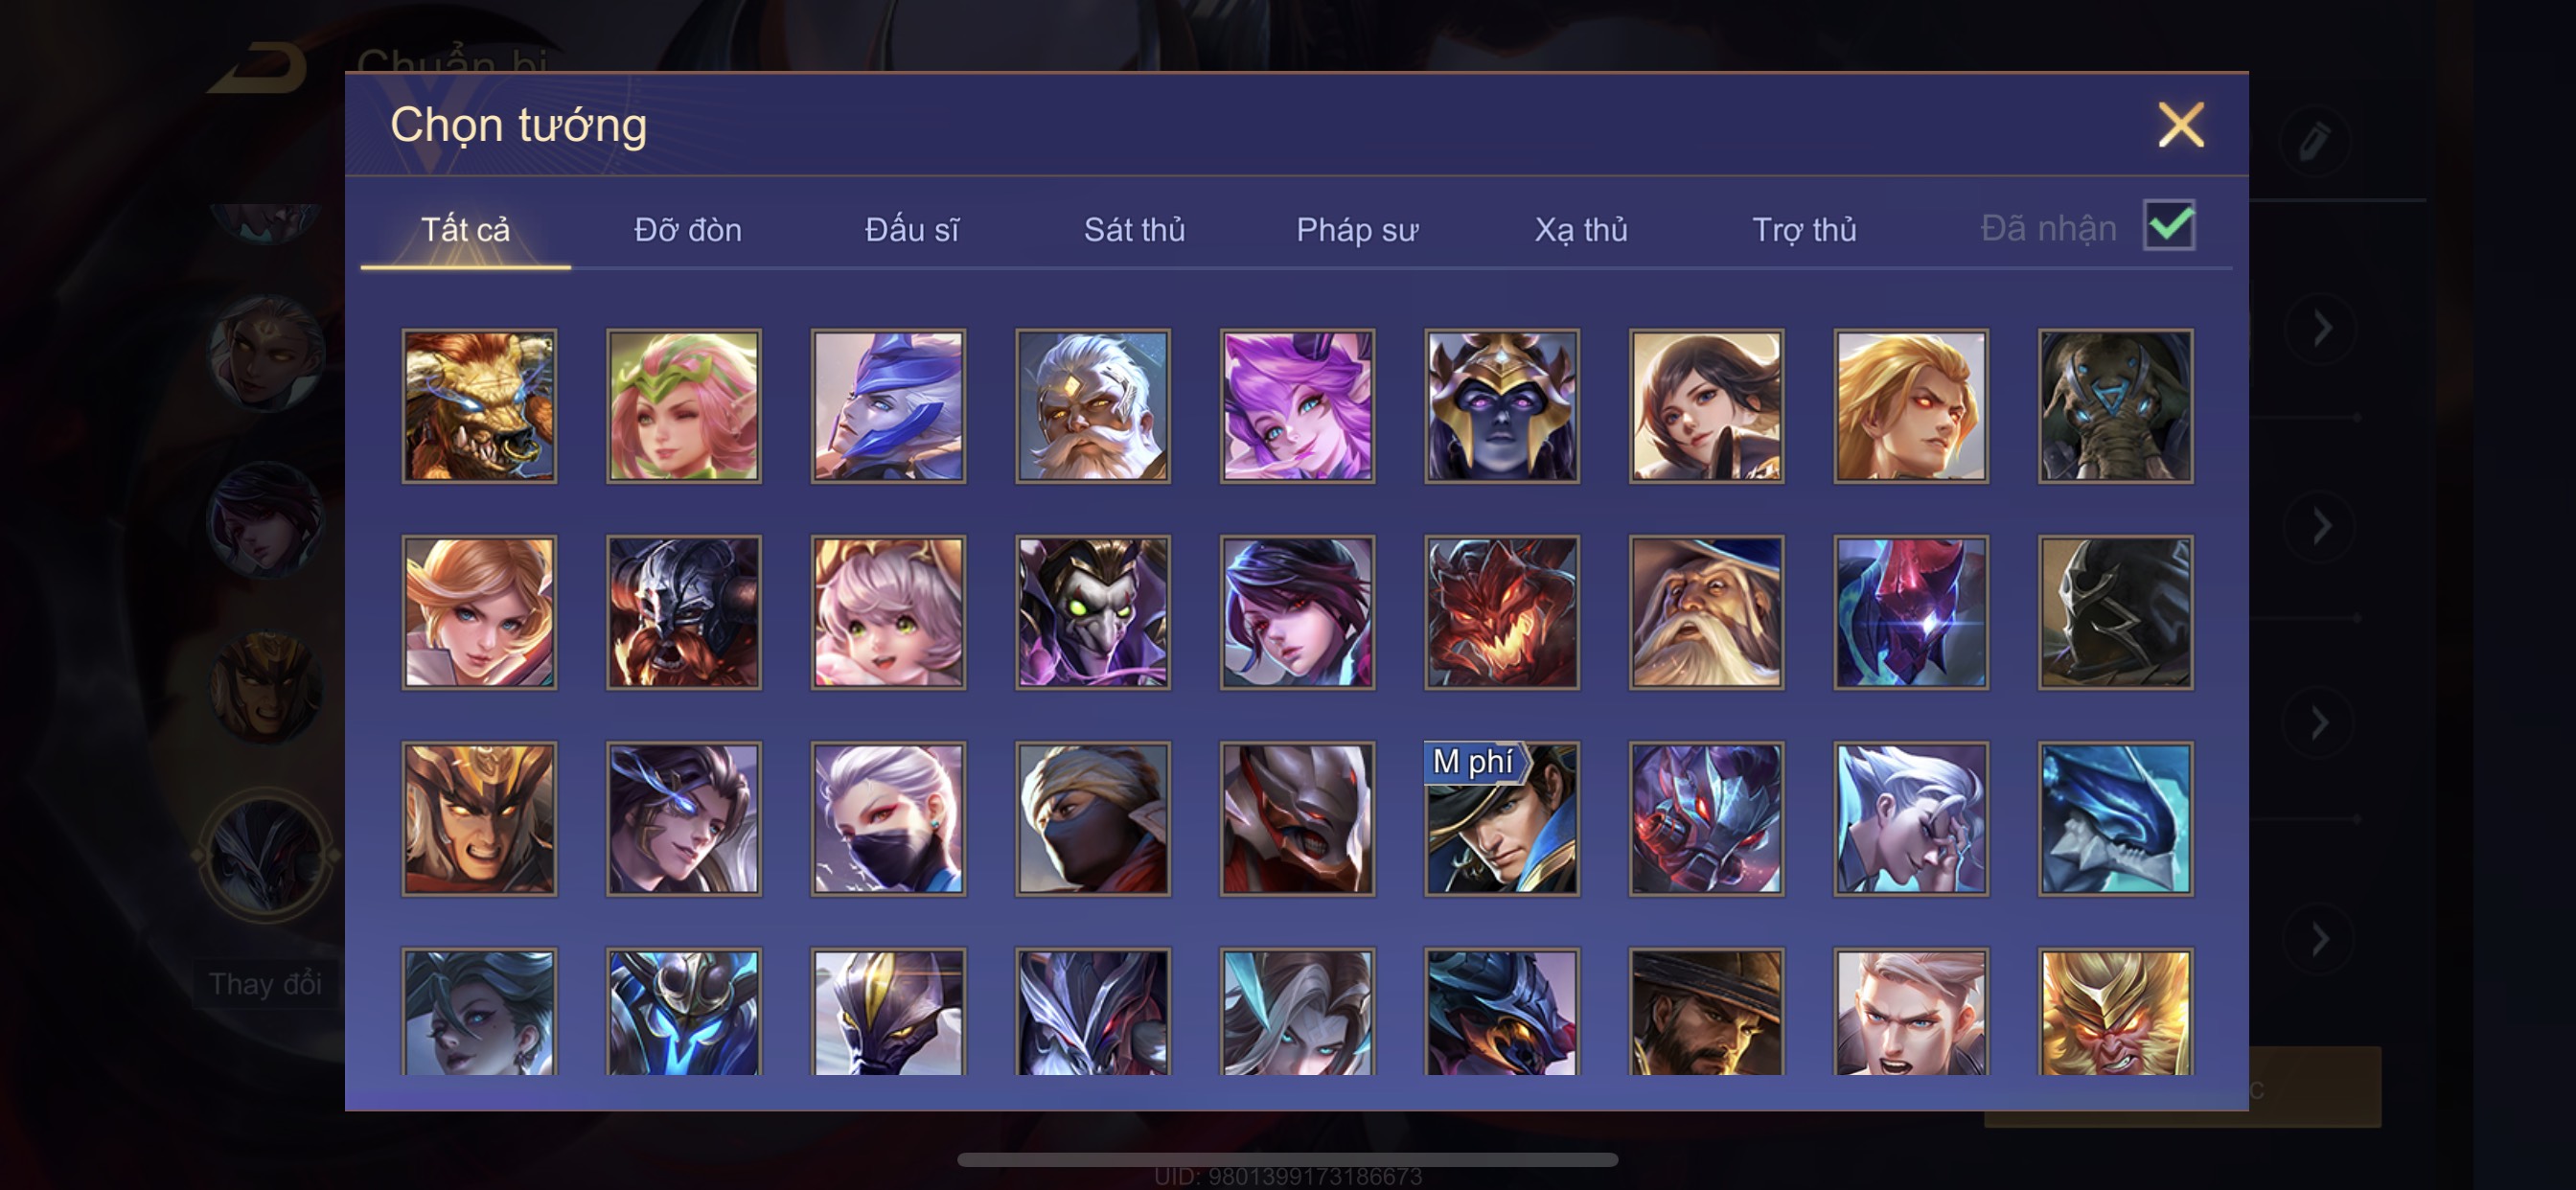Pick the white-bearded old warrior hero
The width and height of the screenshot is (2576, 1190).
pos(1092,406)
